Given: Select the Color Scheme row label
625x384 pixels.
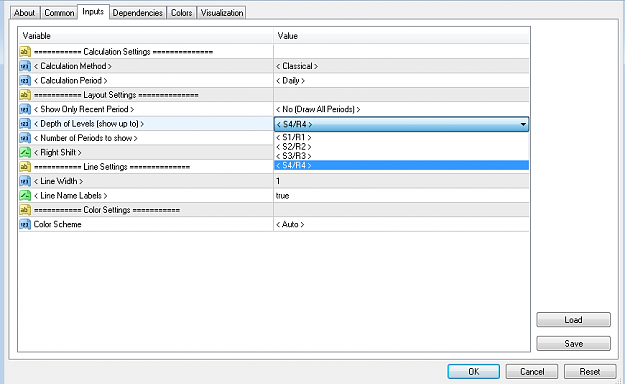Looking at the screenshot, I should 57,224.
